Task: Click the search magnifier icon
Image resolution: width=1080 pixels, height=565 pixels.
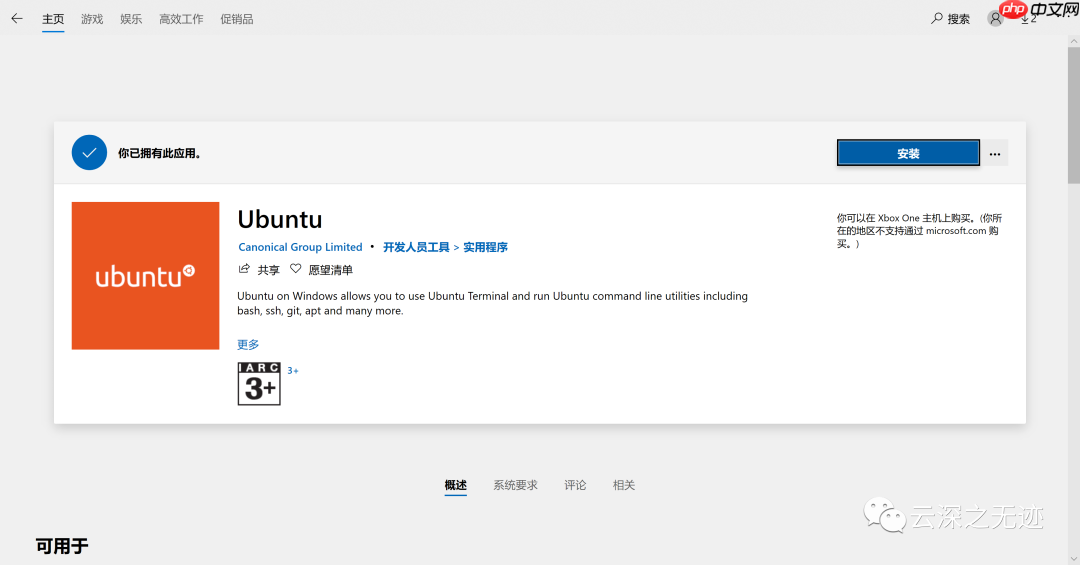Action: (937, 18)
